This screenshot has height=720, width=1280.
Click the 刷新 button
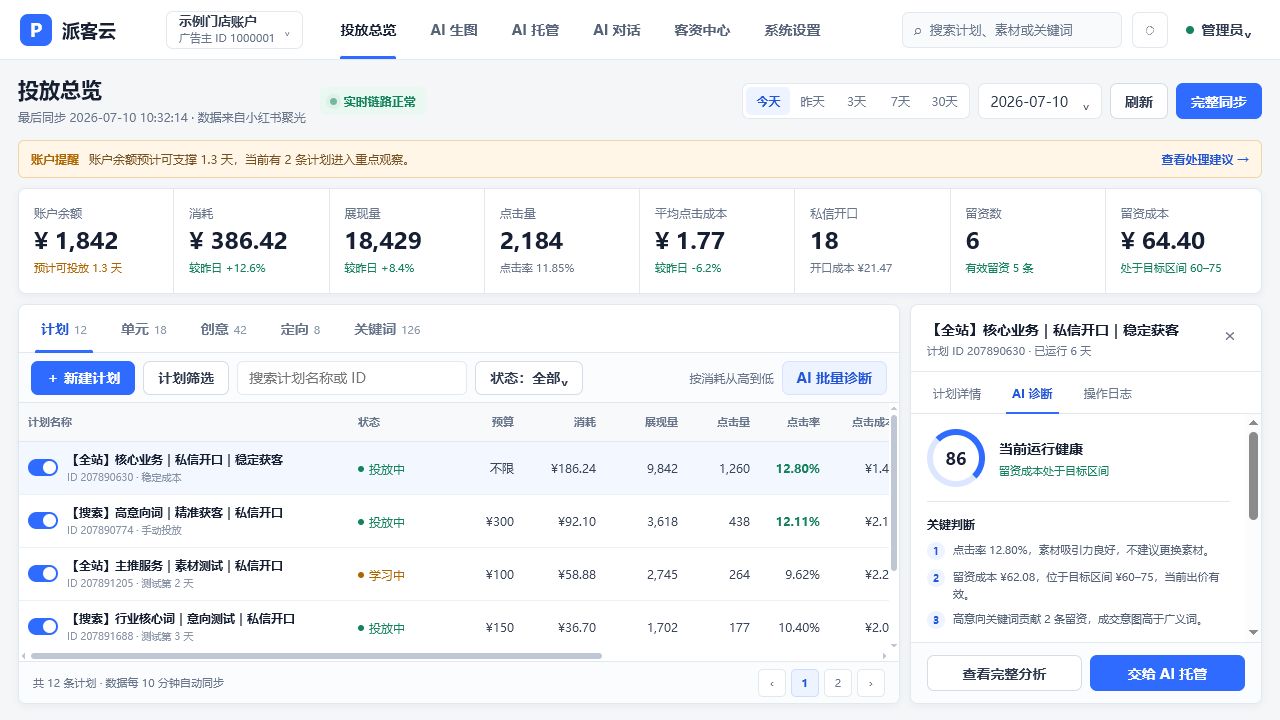tap(1139, 101)
